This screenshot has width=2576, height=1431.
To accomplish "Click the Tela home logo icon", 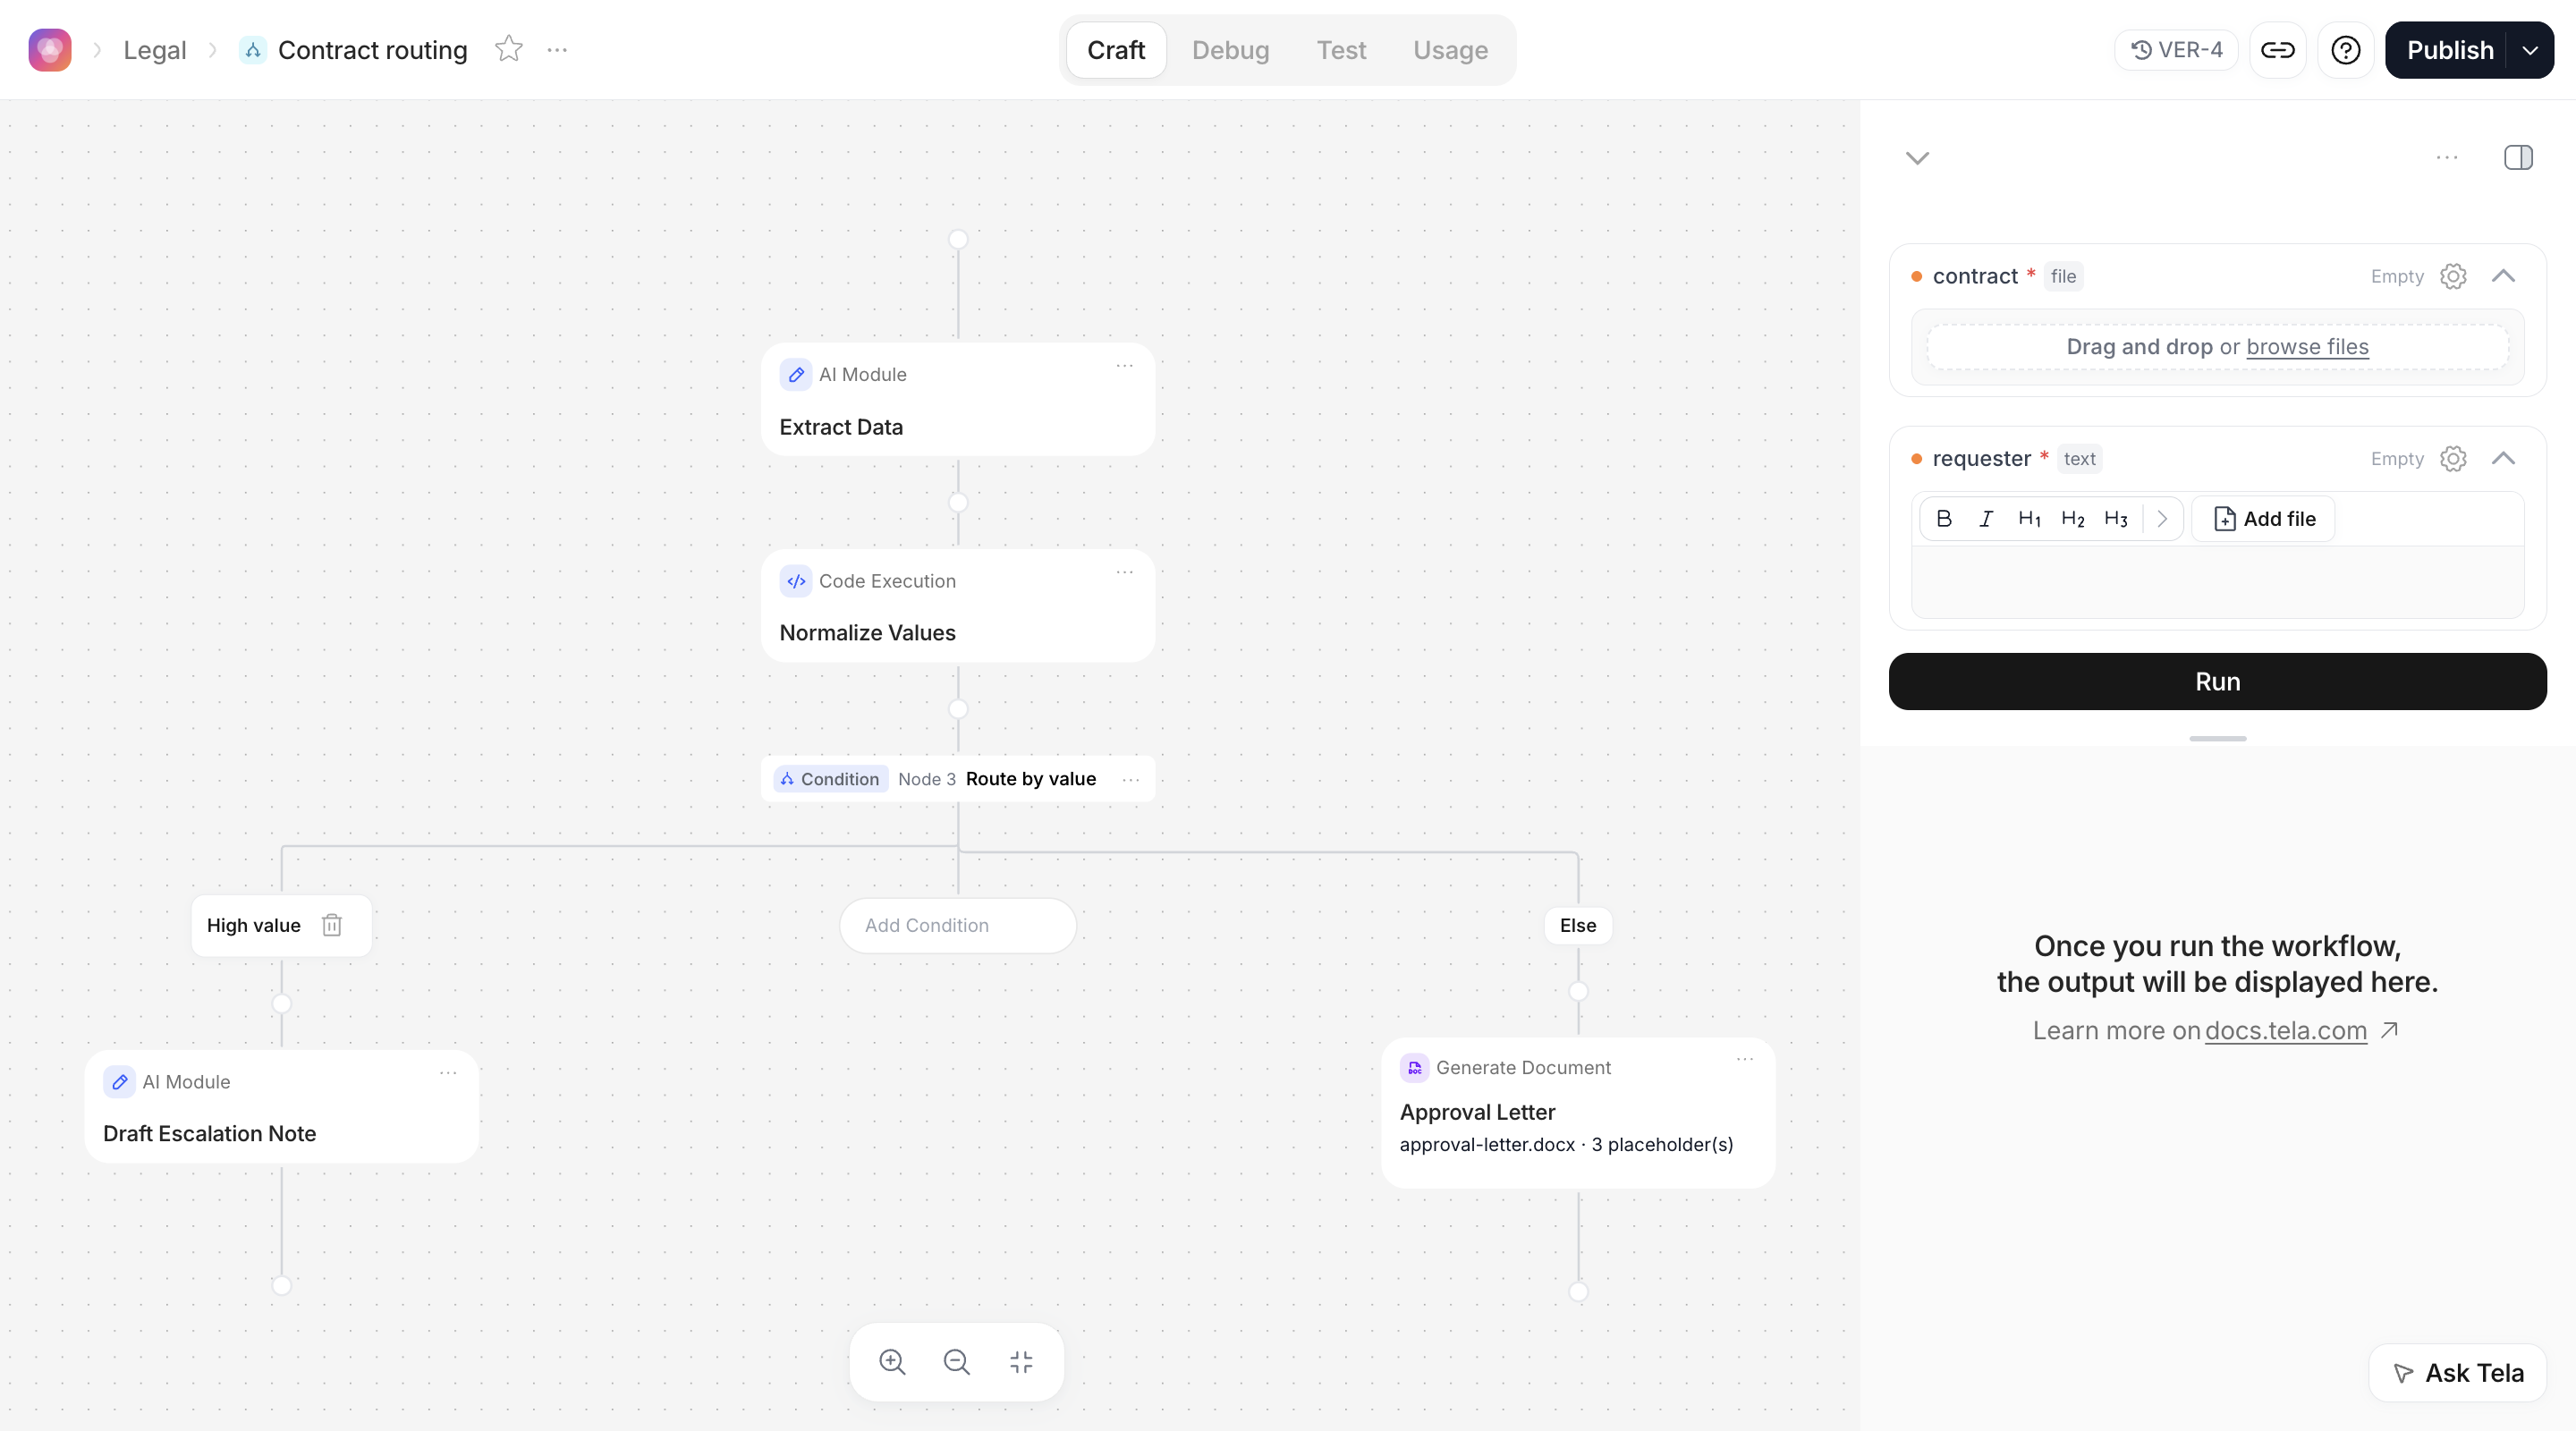I will [50, 50].
